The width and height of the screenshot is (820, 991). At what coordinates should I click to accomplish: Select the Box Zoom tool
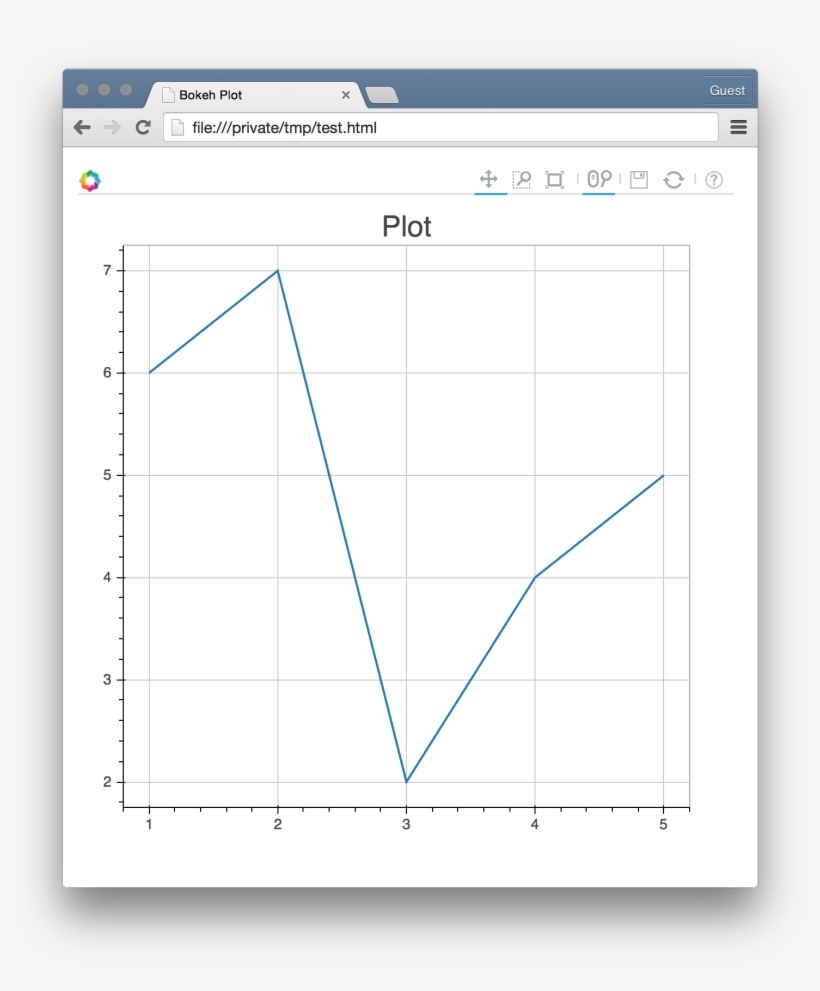tap(521, 180)
